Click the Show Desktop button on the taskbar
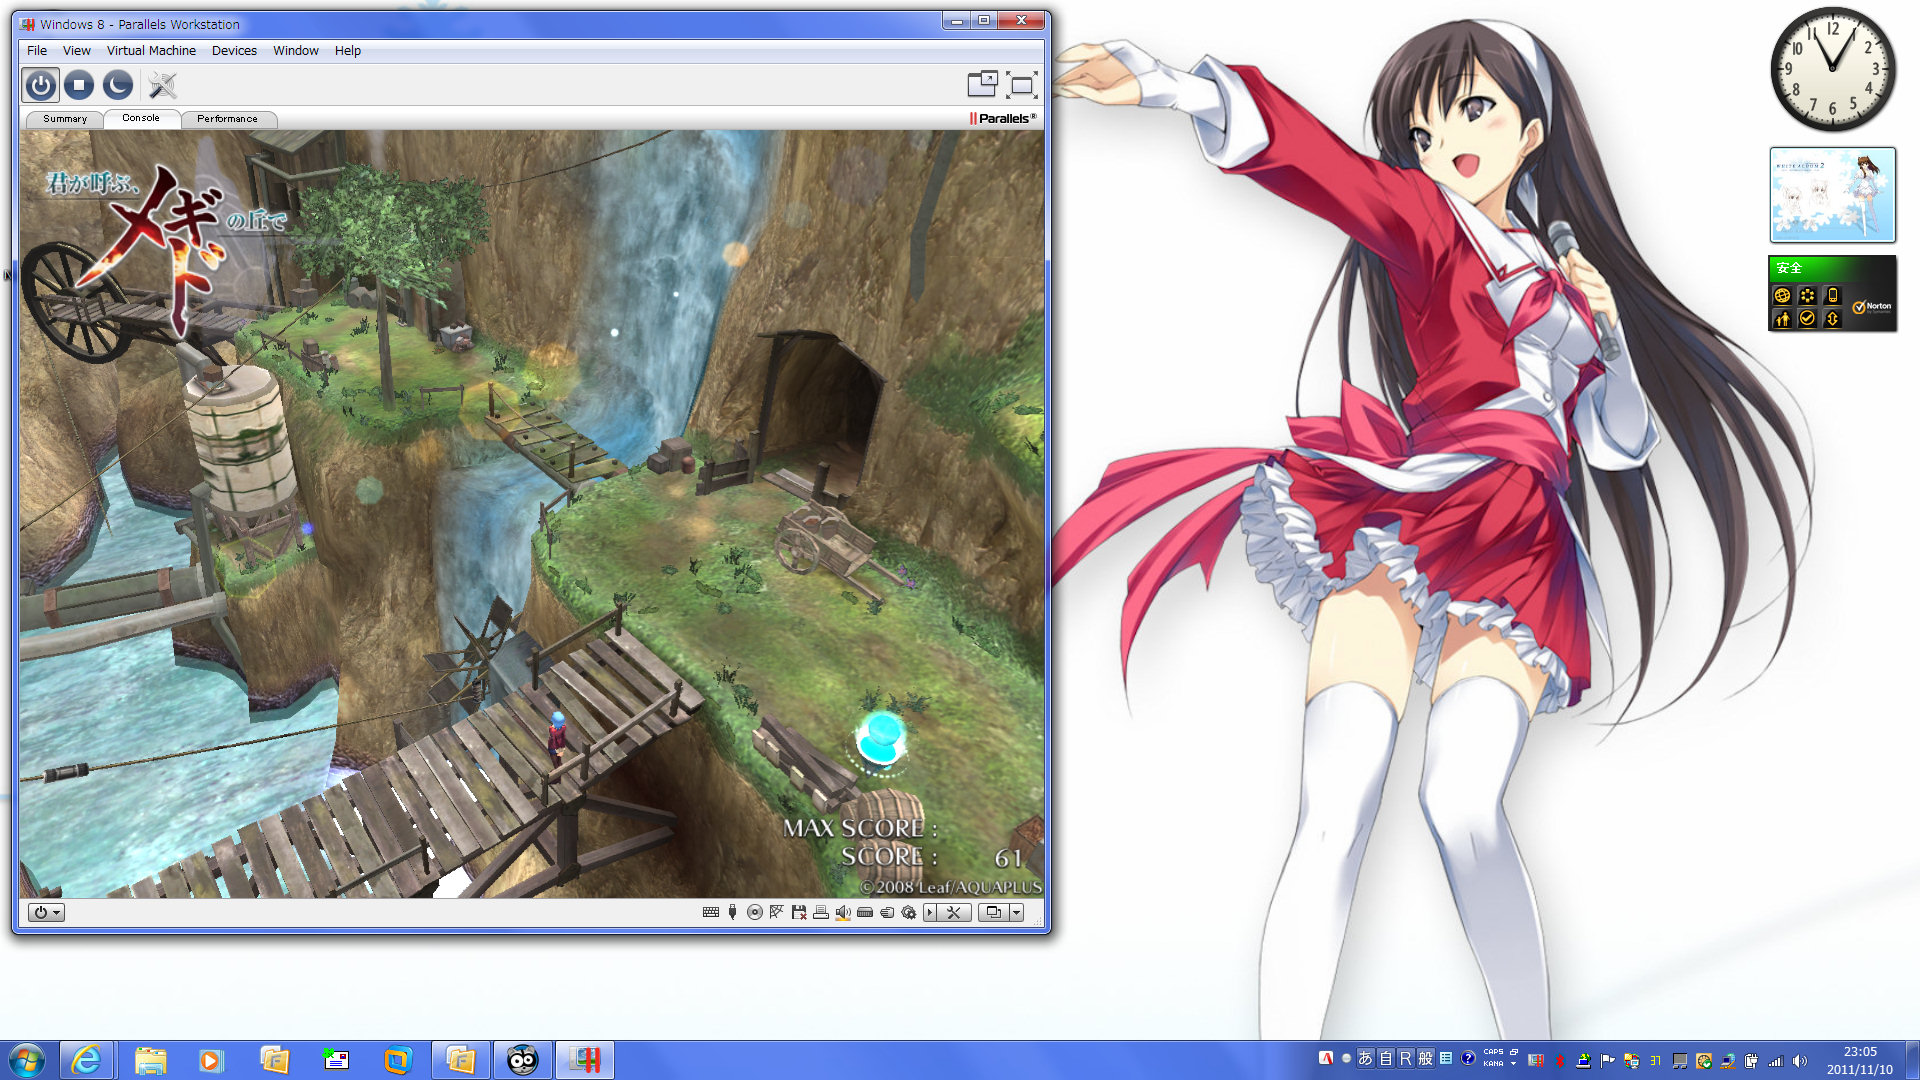This screenshot has height=1080, width=1920. click(x=1912, y=1060)
